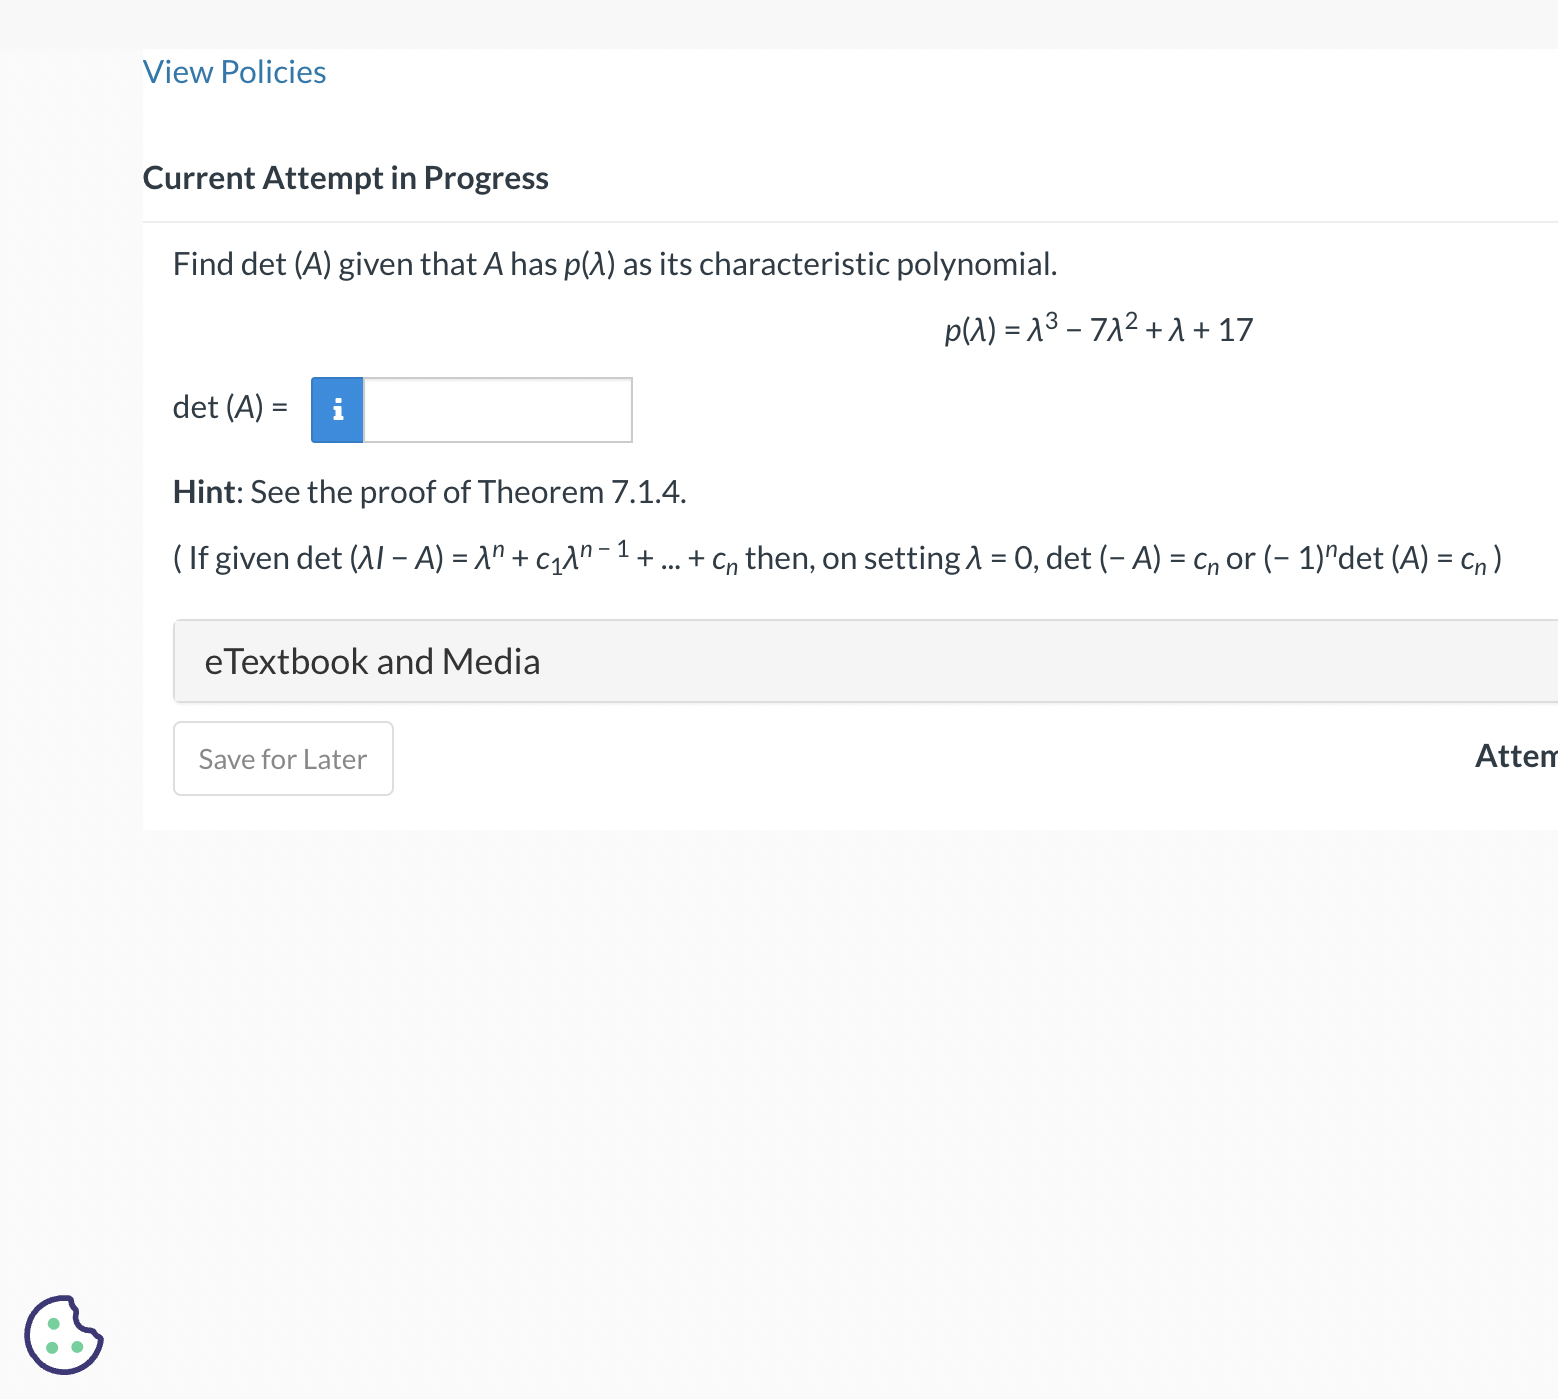The height and width of the screenshot is (1399, 1558).
Task: Click View Policies at the top
Action: coord(234,71)
